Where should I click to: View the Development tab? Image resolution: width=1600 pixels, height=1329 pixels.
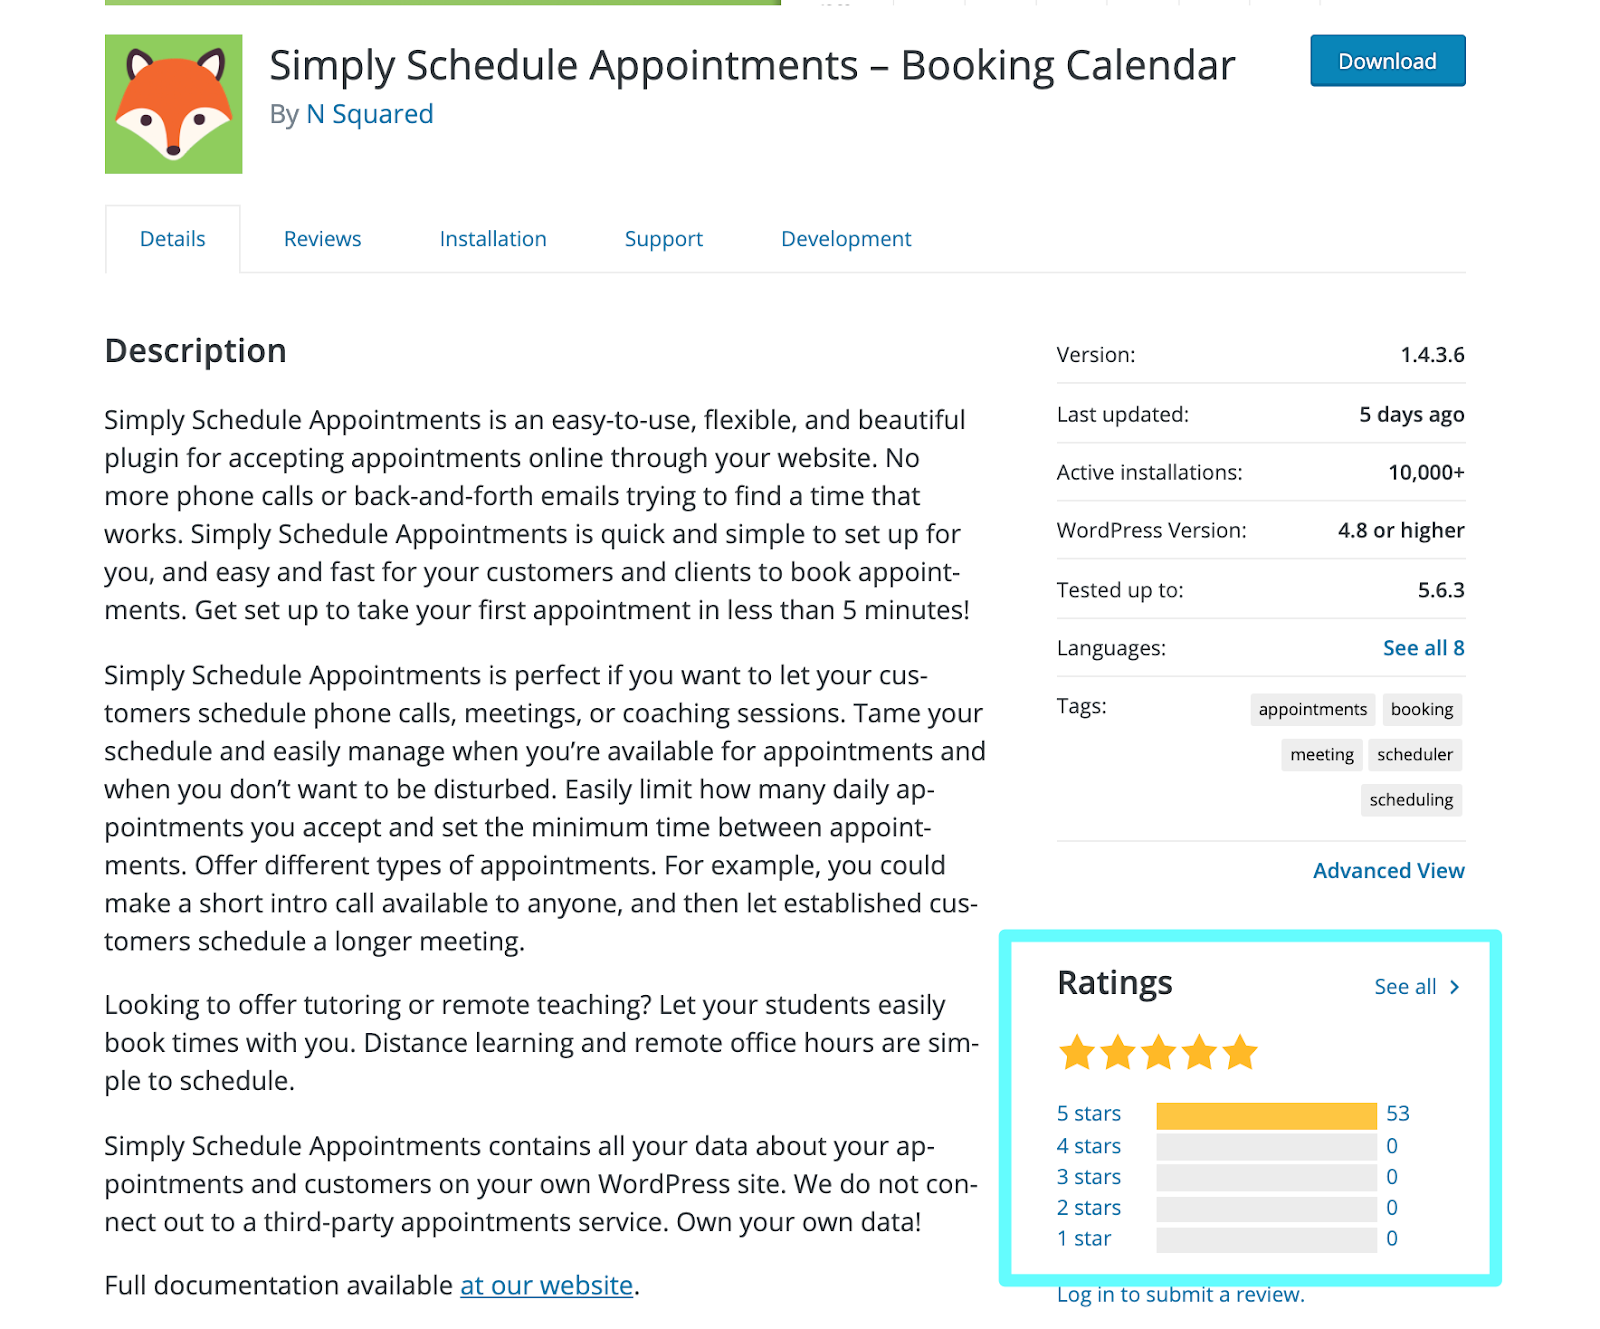click(x=846, y=239)
